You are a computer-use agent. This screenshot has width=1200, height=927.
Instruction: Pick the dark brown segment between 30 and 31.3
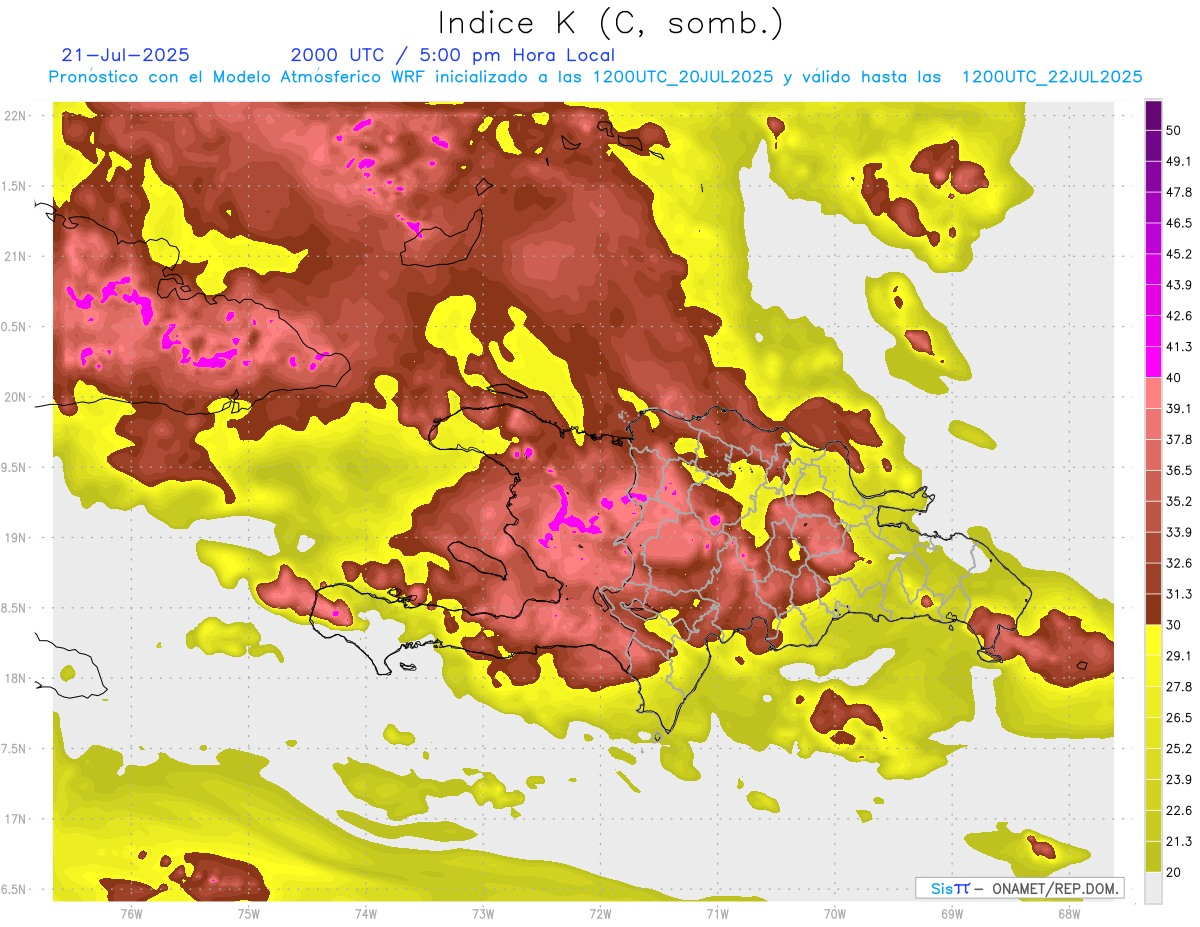pos(1153,609)
